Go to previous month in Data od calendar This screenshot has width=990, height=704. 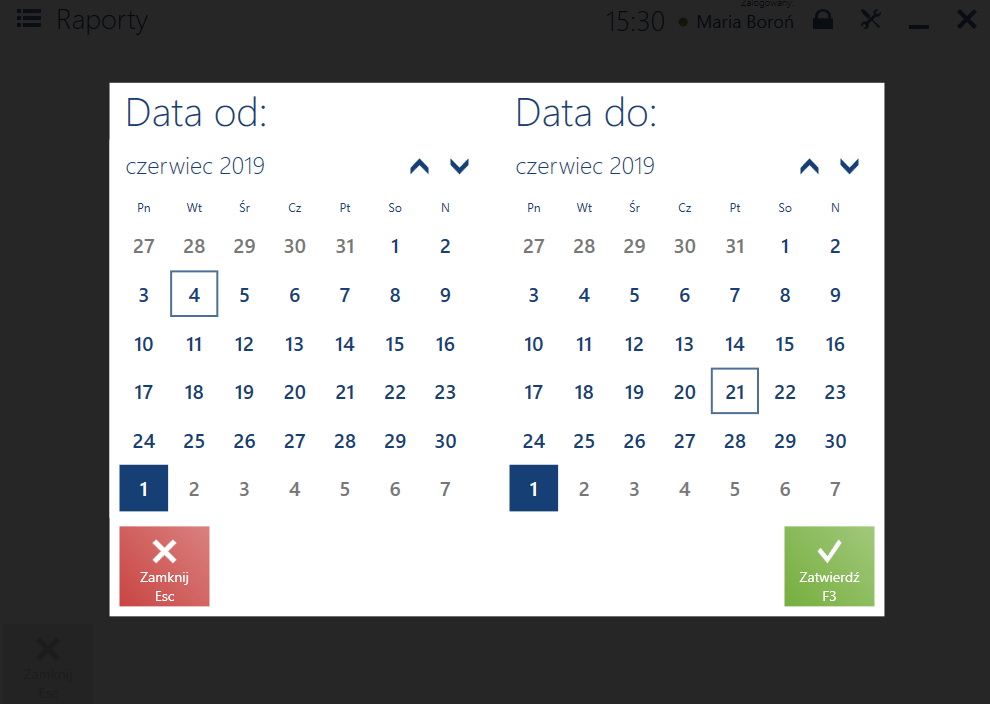(419, 167)
